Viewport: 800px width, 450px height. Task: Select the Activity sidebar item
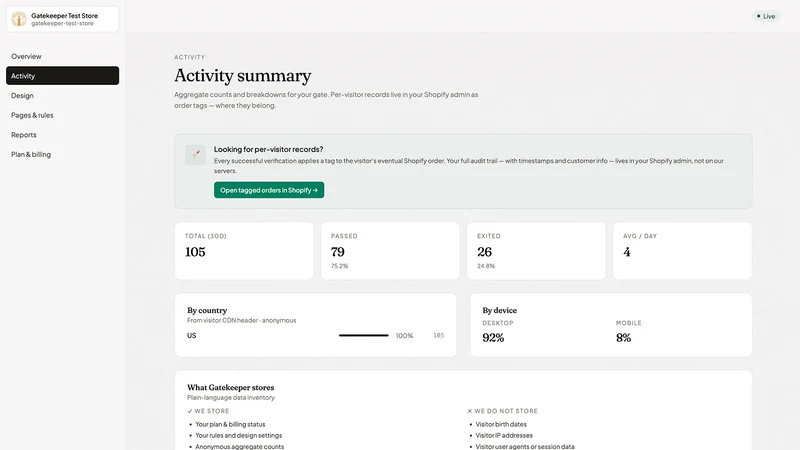(x=62, y=76)
